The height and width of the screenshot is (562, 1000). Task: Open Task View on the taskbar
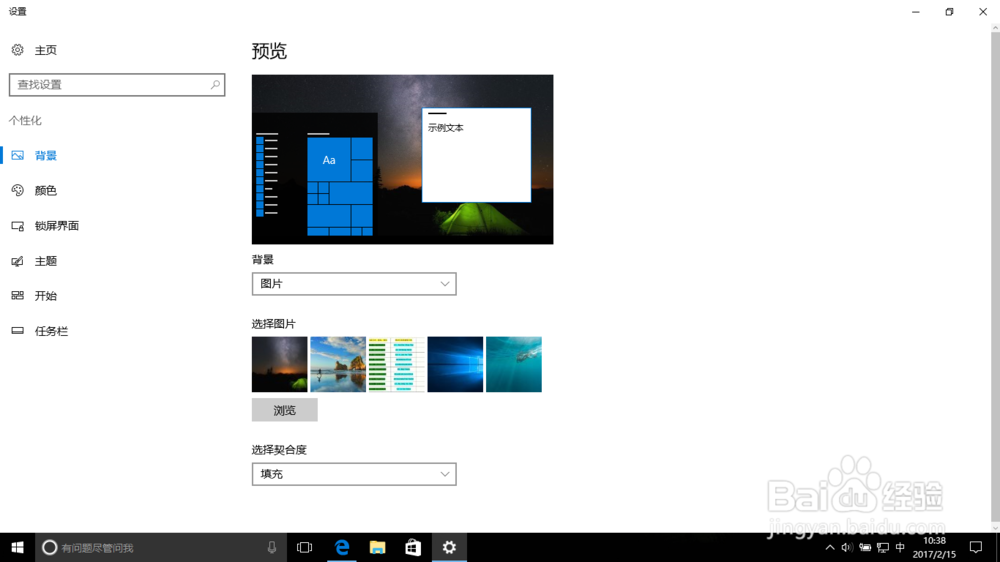(x=305, y=547)
